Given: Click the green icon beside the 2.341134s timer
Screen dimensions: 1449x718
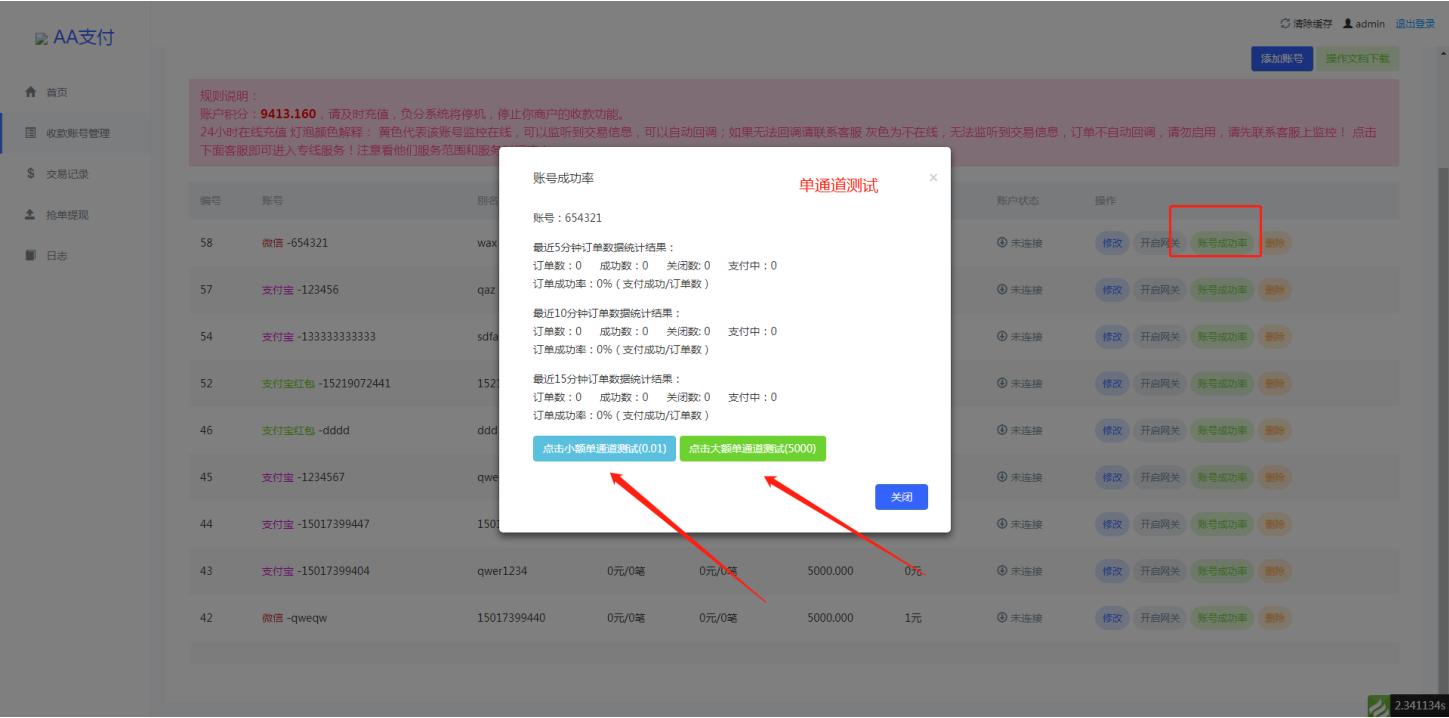Looking at the screenshot, I should point(1378,706).
